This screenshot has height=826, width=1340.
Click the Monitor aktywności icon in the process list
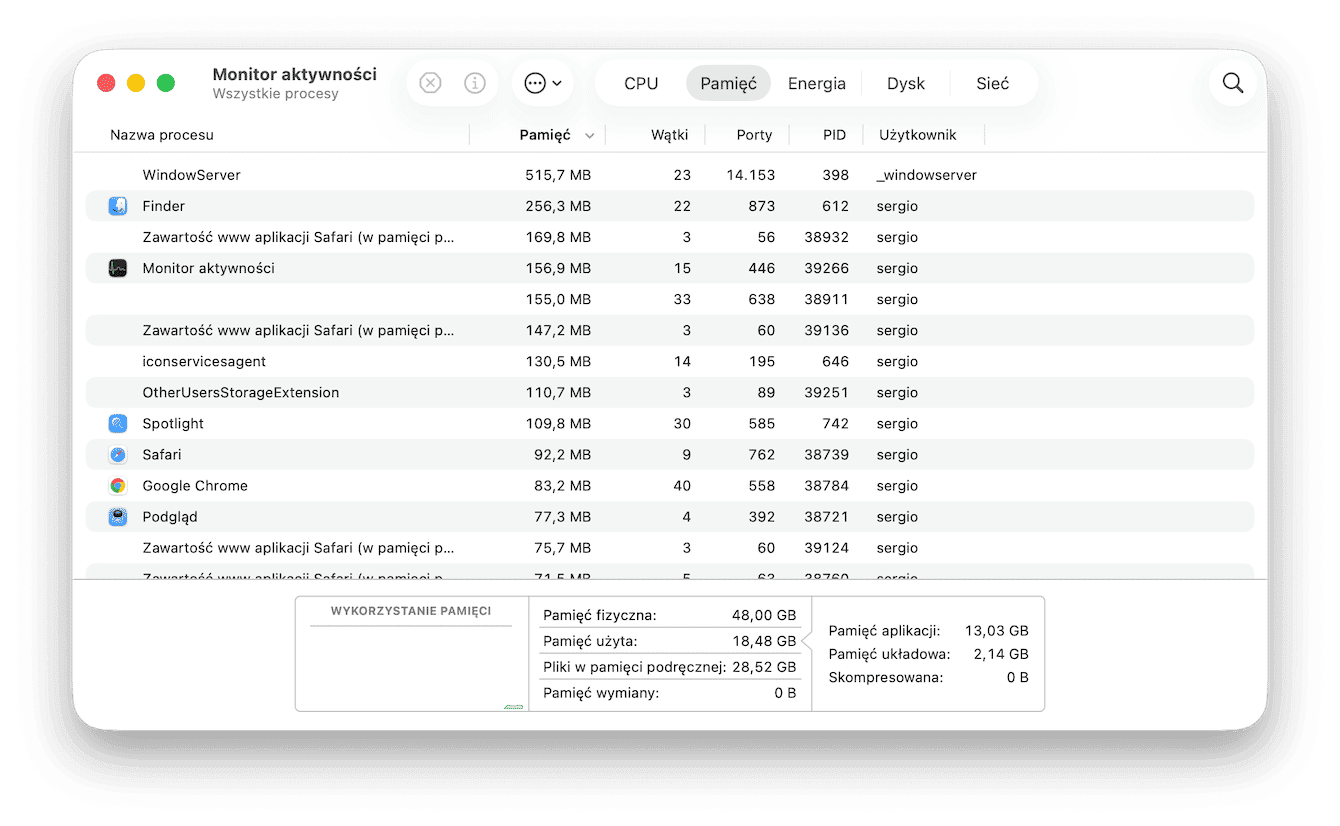click(x=118, y=268)
